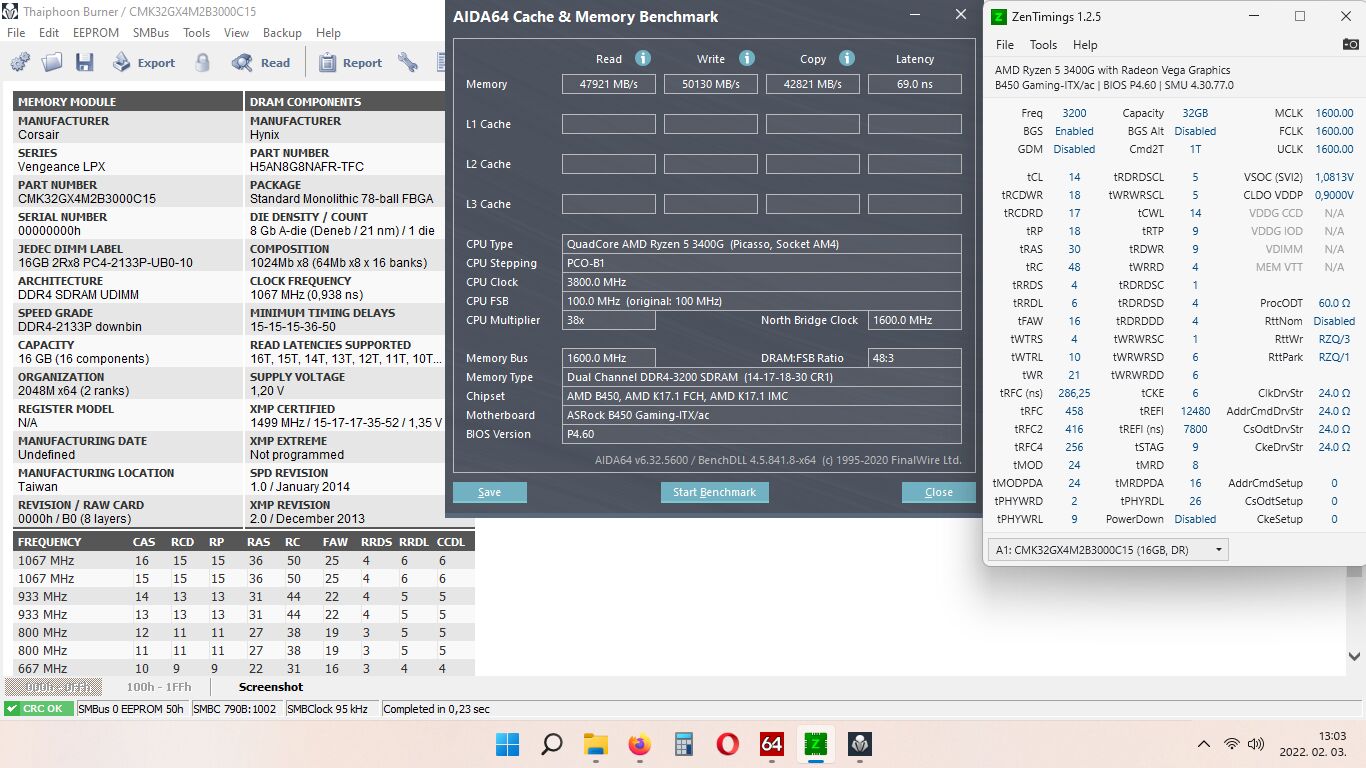Click the Wi-Fi network tray icon

(x=1232, y=744)
